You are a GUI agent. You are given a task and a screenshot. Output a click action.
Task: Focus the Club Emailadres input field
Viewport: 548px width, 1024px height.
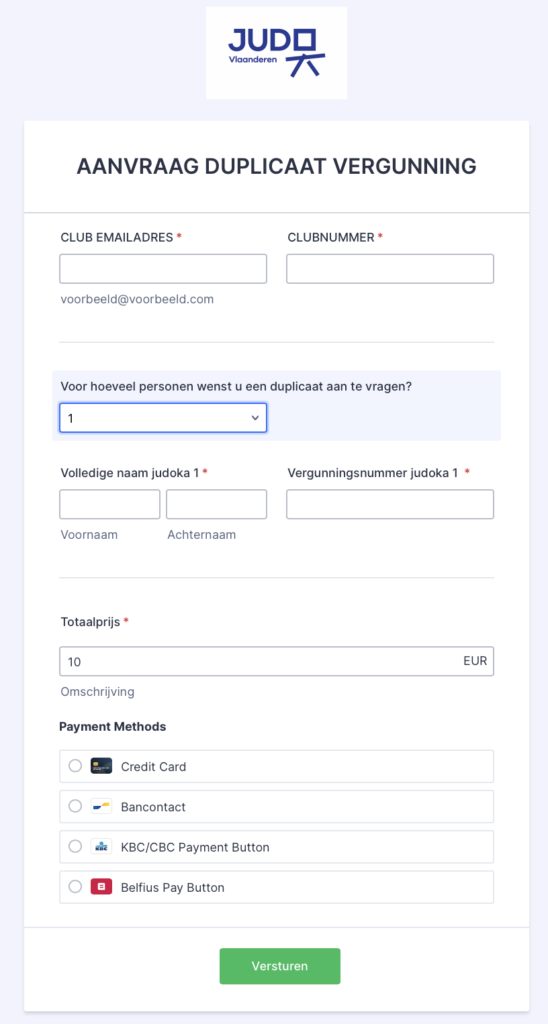163,269
